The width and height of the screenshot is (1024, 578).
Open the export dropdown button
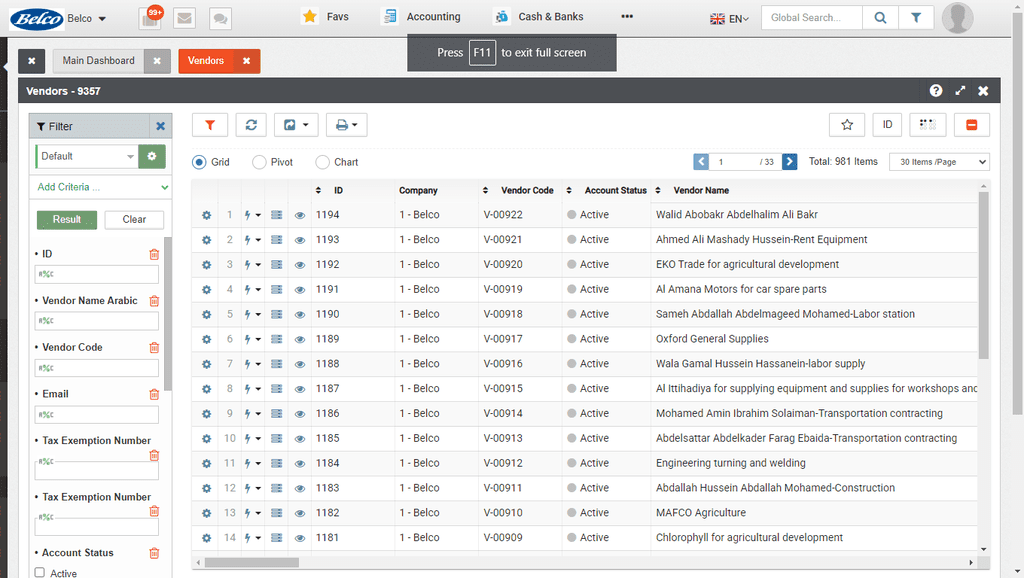[x=296, y=125]
